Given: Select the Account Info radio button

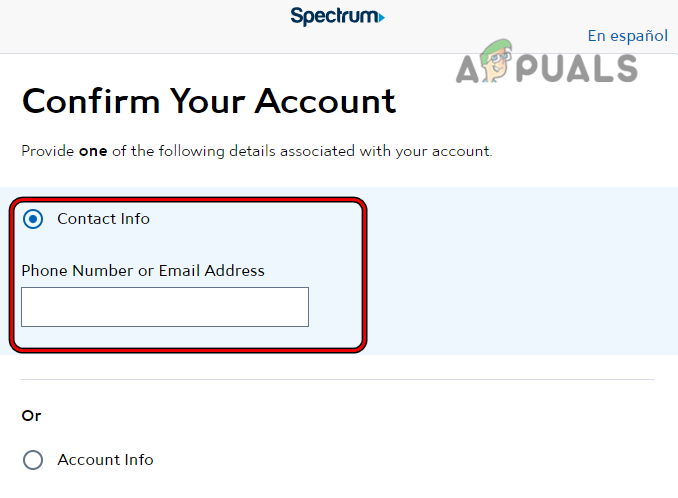Looking at the screenshot, I should (33, 460).
